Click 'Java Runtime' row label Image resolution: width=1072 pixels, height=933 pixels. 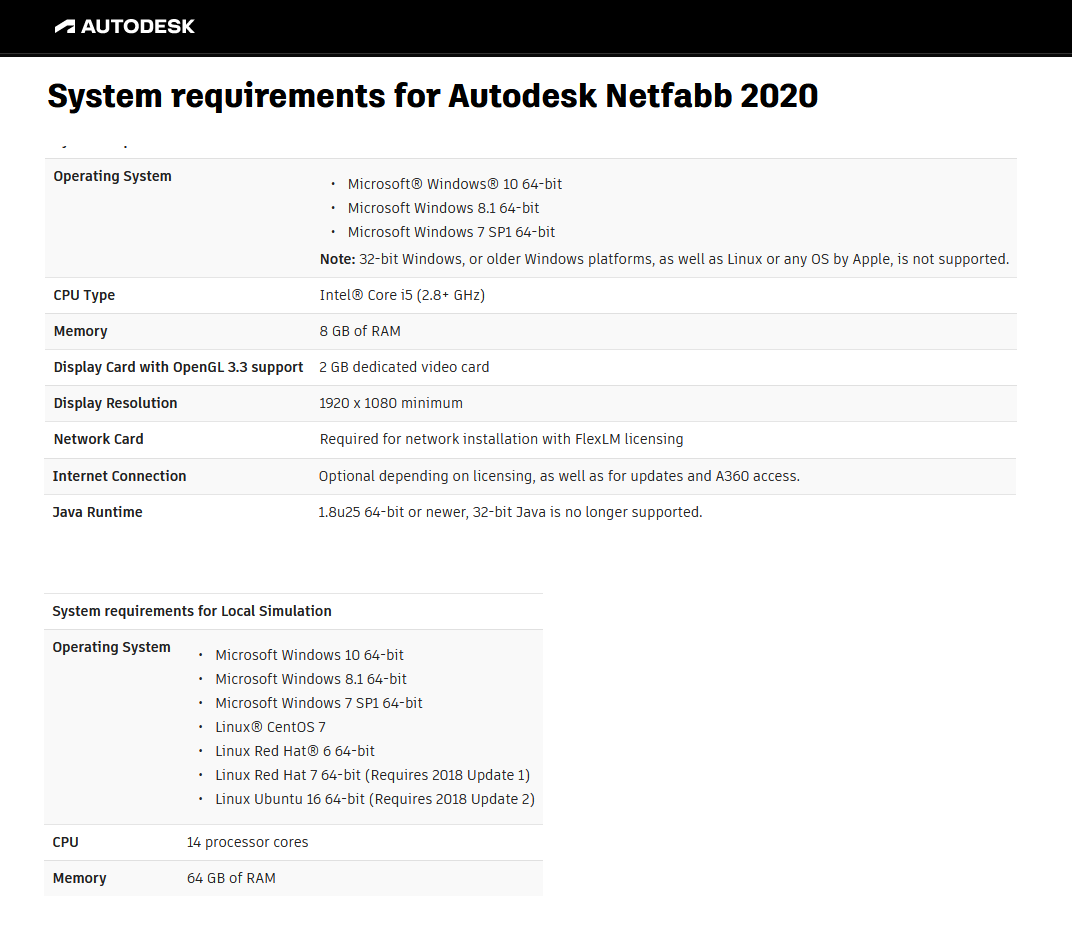(98, 512)
